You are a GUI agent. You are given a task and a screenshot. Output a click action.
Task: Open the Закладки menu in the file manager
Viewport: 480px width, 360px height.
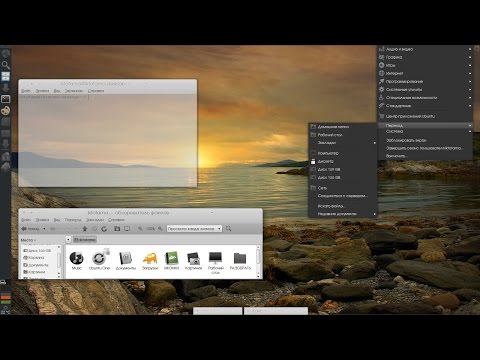(x=95, y=220)
